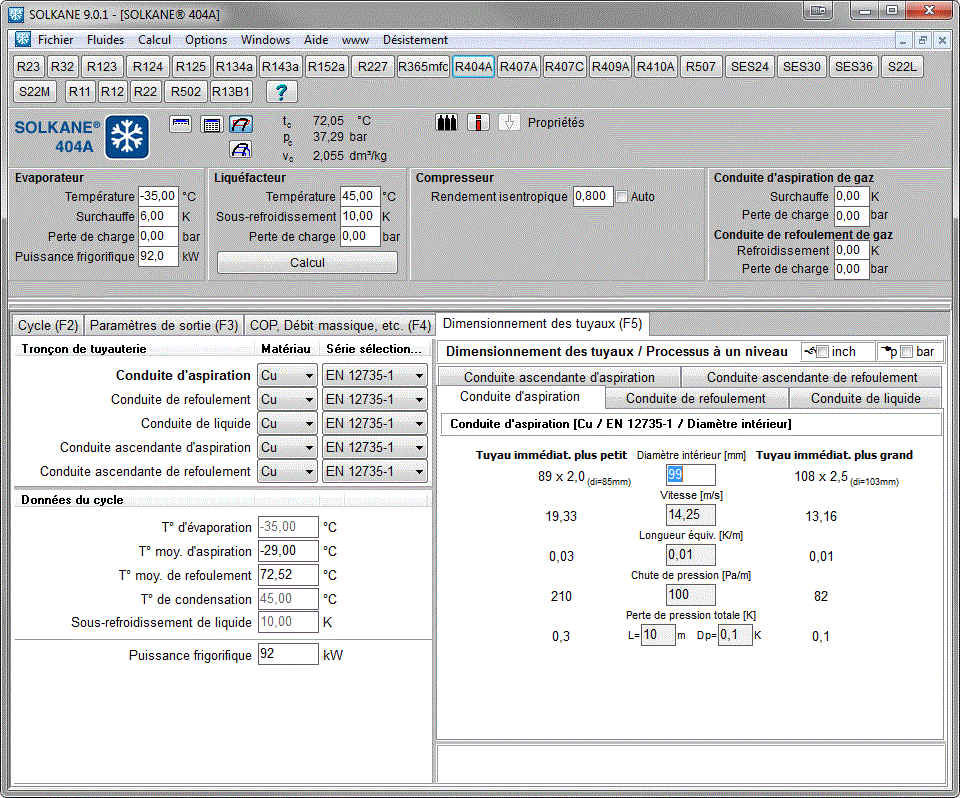960x798 pixels.
Task: Open EN 12735-1 series dropdown for Conduite de refoulement
Action: [x=375, y=399]
